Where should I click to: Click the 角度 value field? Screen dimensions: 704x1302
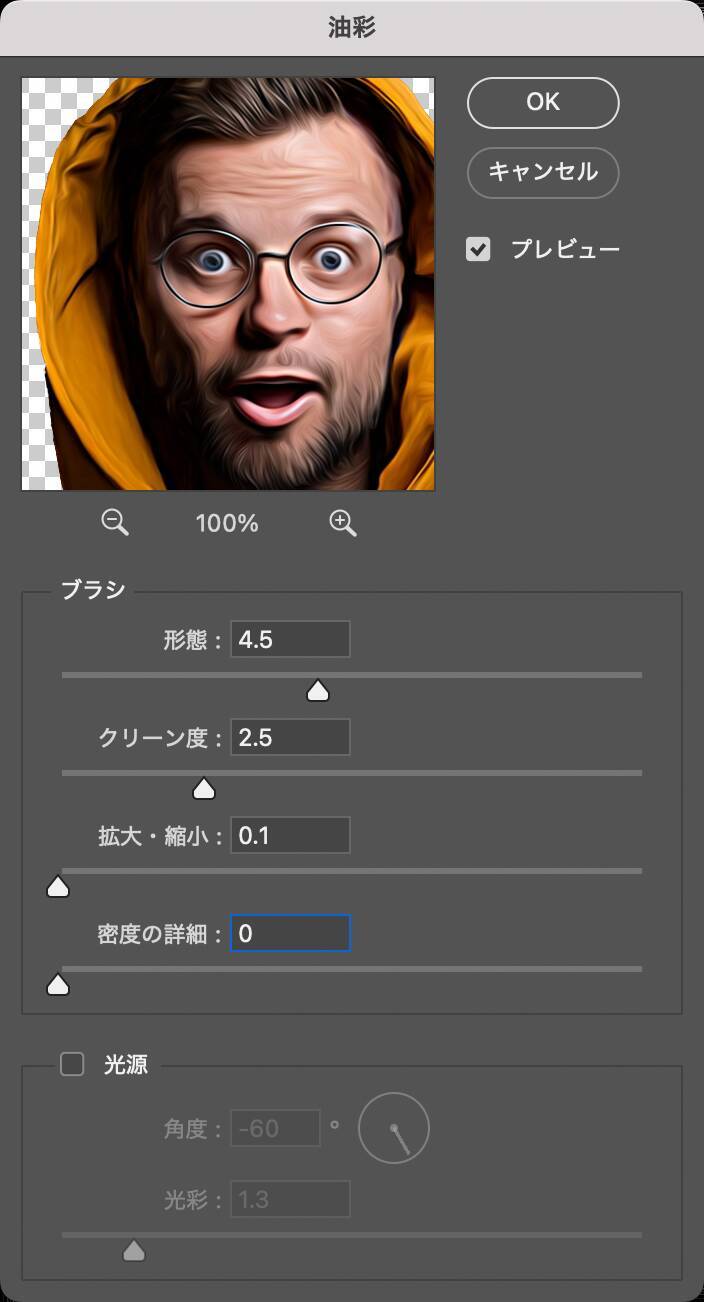coord(275,1128)
